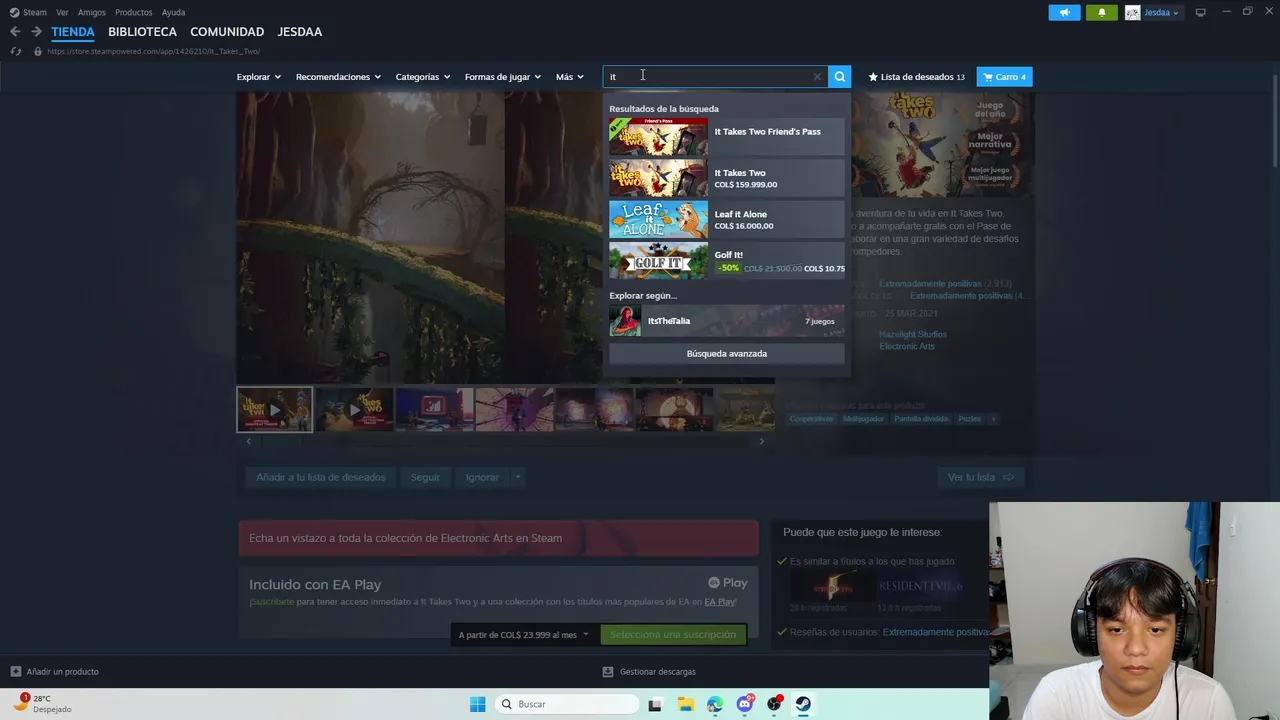Click the Ver tu lista button
1280x720 pixels.
[x=981, y=477]
